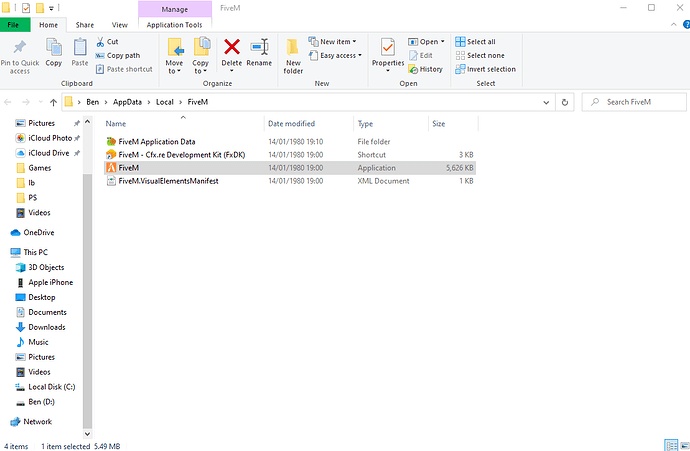Image resolution: width=690 pixels, height=451 pixels.
Task: Open the Help question mark icon
Action: (686, 25)
